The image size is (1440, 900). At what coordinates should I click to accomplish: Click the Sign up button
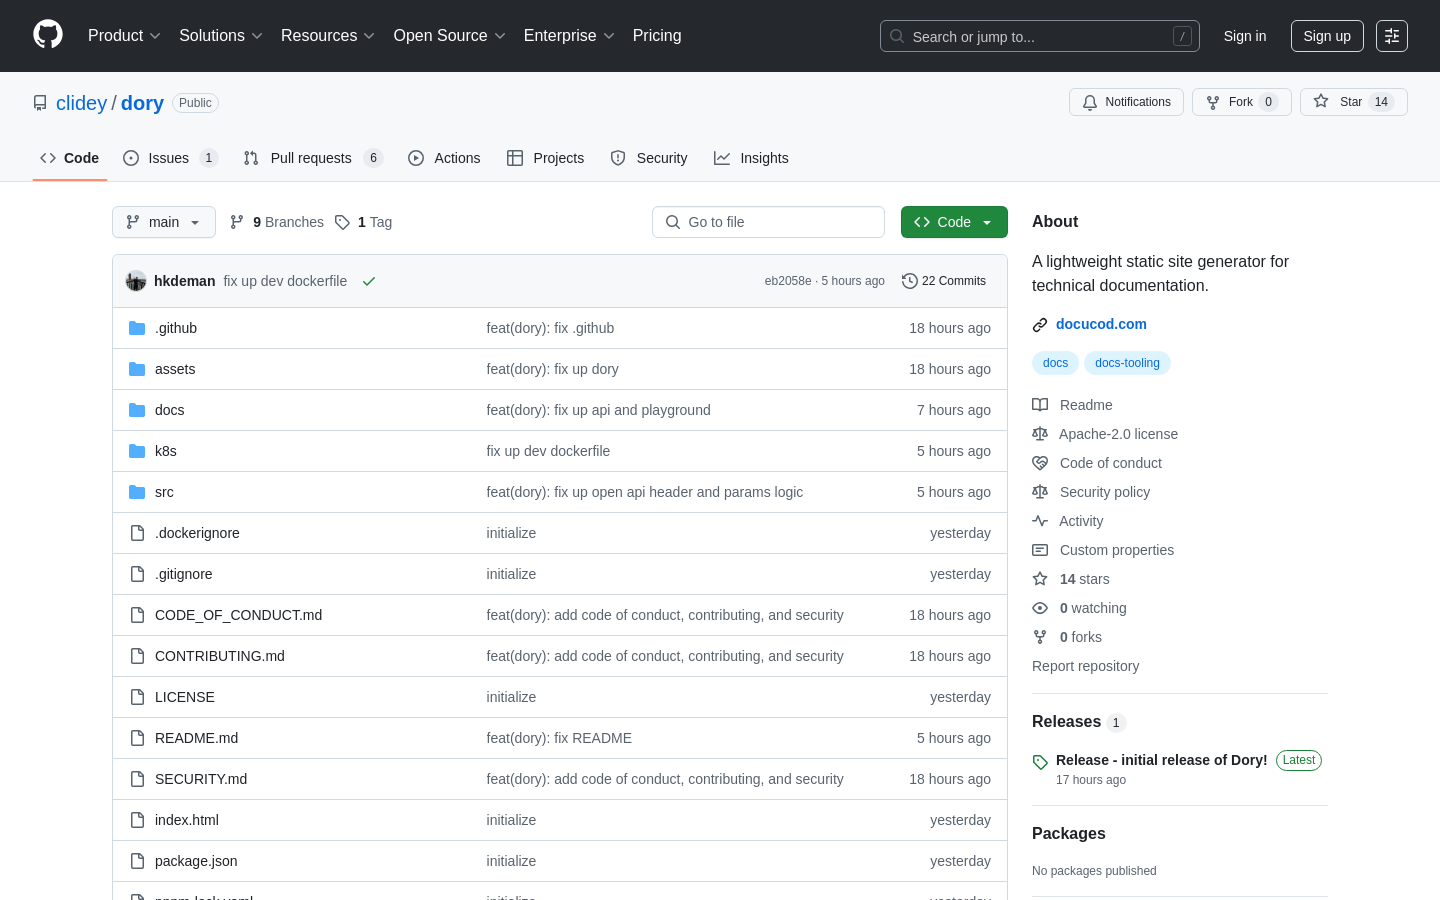[1327, 36]
